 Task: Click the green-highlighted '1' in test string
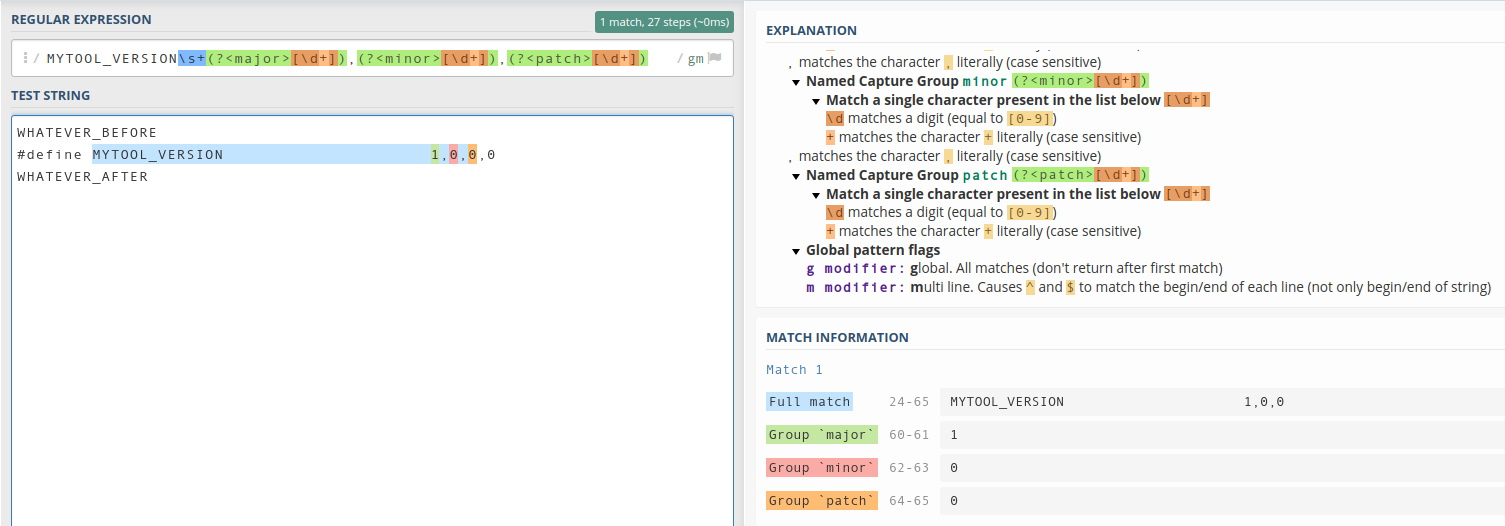(435, 154)
